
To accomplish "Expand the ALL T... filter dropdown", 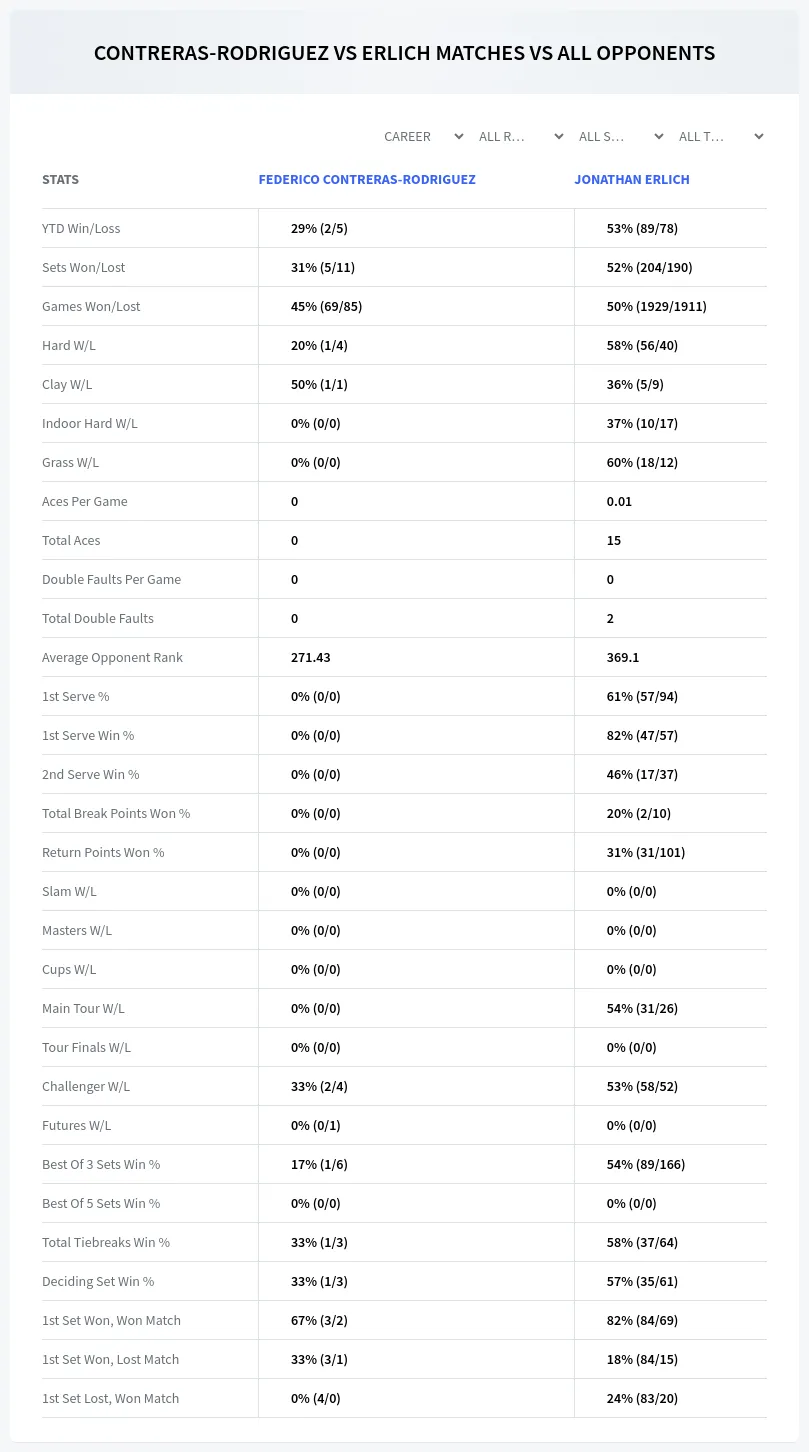I will pos(721,136).
